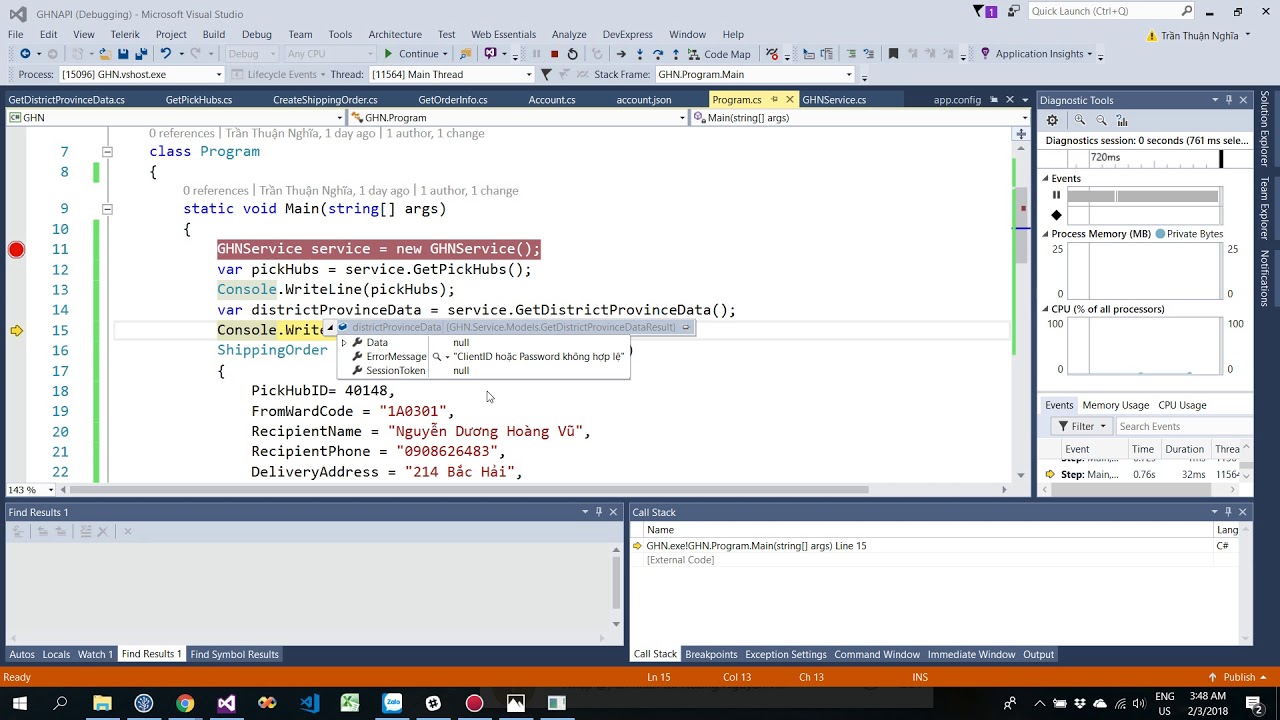Open the Immediate Window tab
Image resolution: width=1280 pixels, height=720 pixels.
[971, 655]
